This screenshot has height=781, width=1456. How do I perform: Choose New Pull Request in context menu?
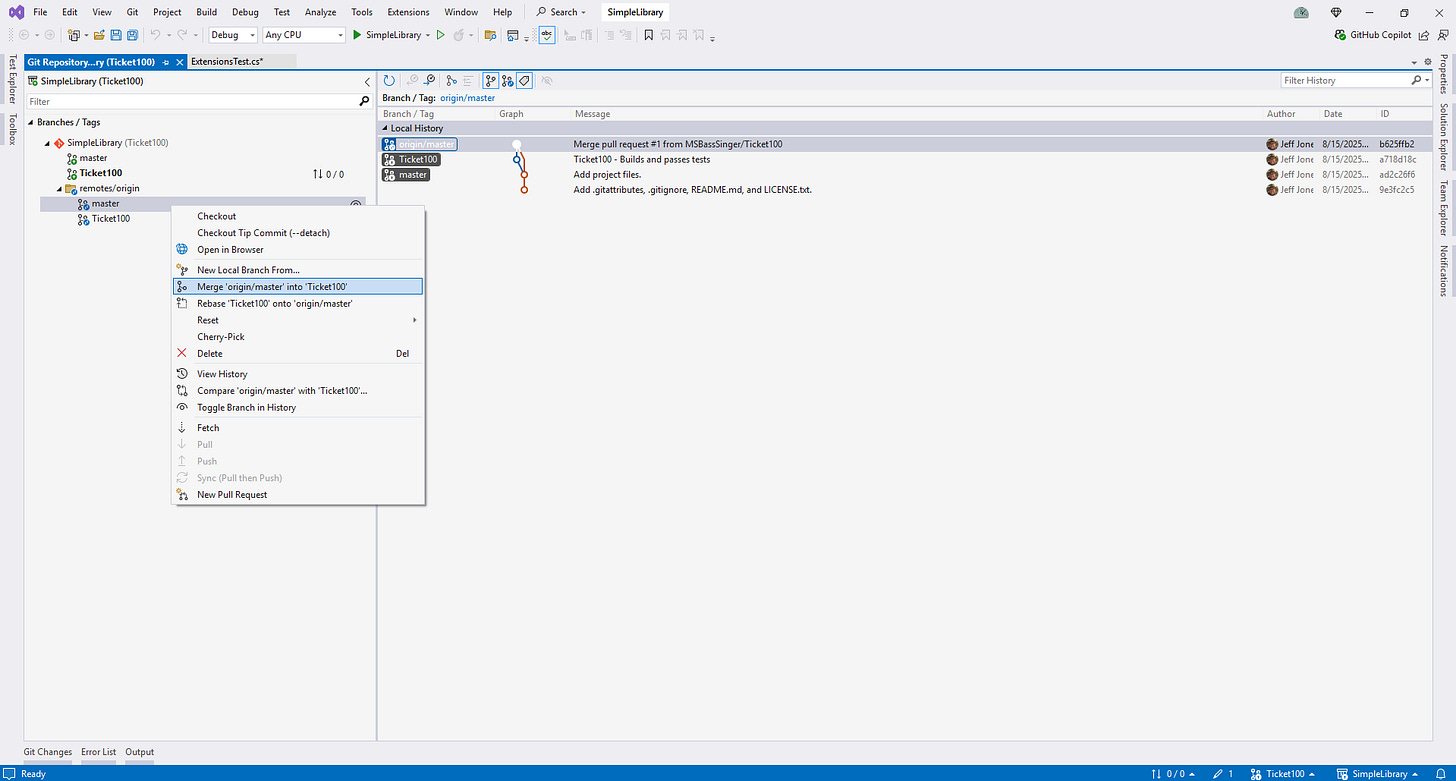point(298,495)
